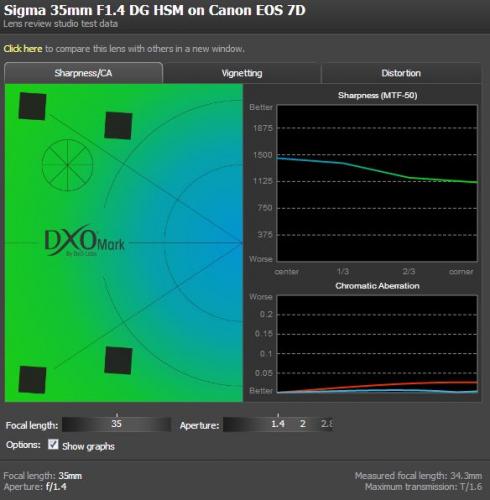490x500 pixels.
Task: Click the 'Measured focal length: 34.3mm' text
Action: 418,476
